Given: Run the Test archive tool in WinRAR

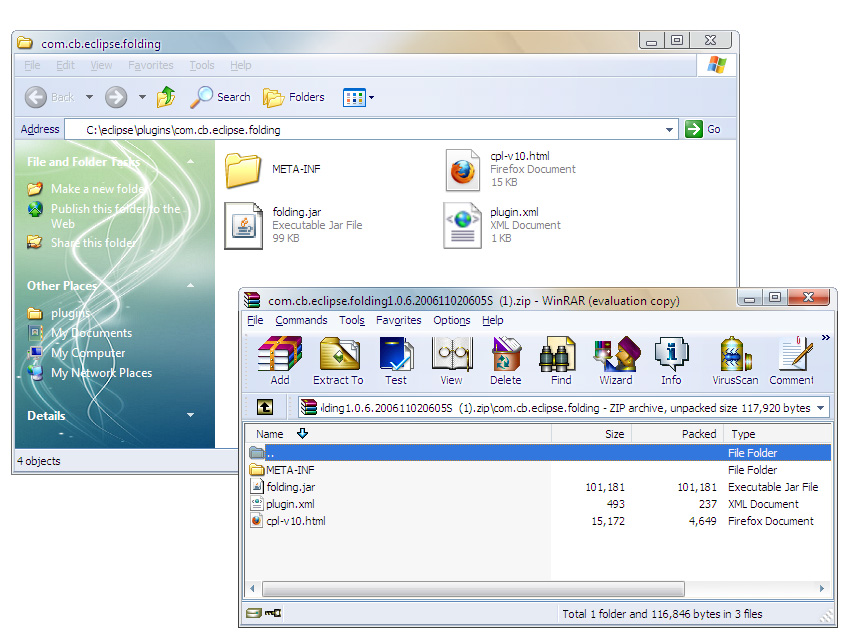Looking at the screenshot, I should pos(396,360).
